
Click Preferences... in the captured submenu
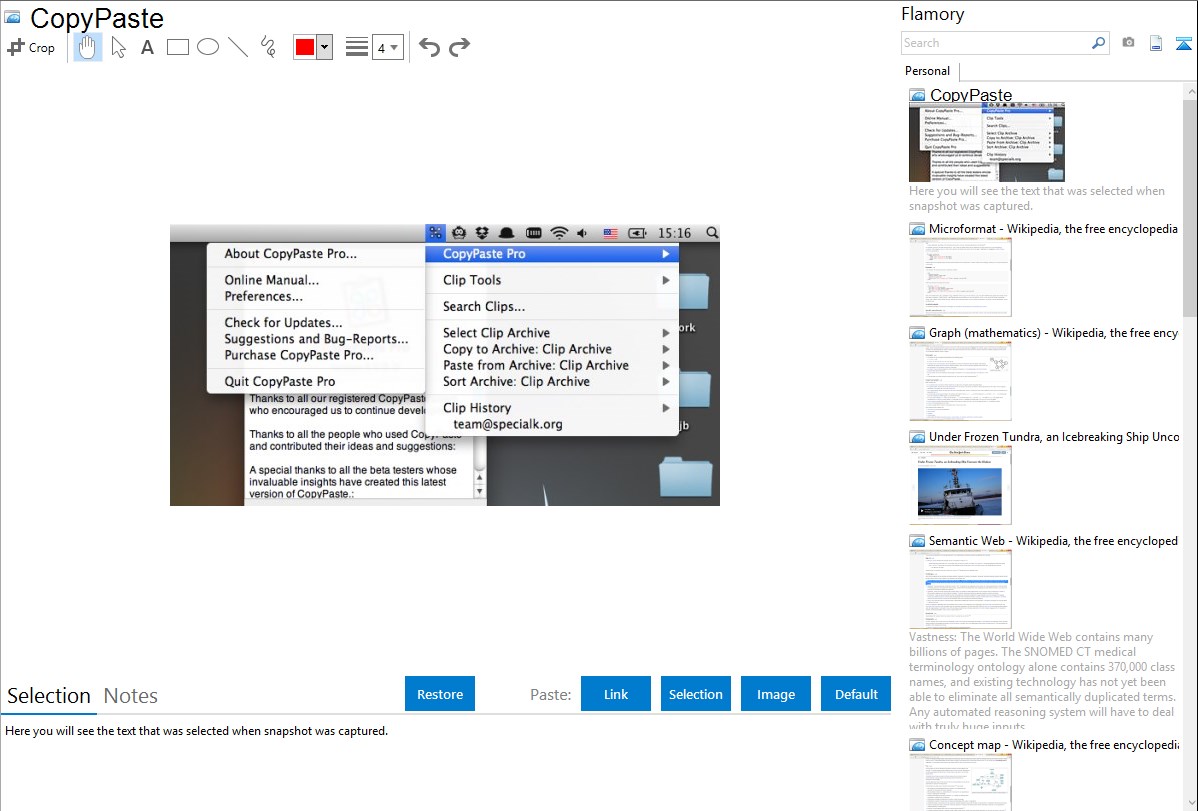(x=264, y=297)
